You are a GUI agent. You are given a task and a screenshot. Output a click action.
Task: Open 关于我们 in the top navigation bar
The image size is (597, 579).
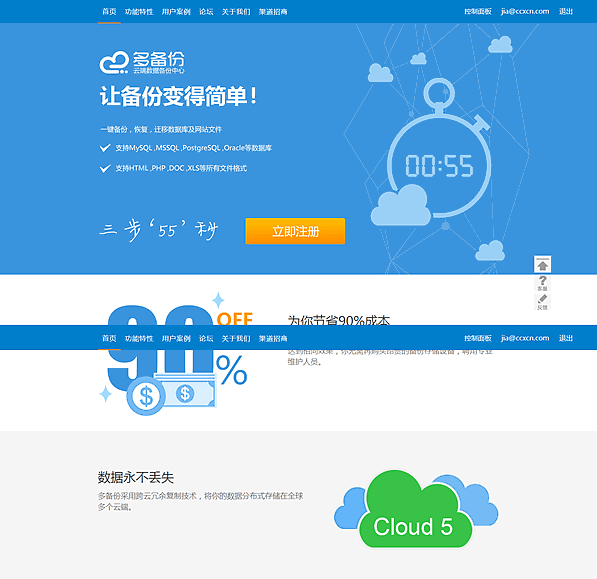[x=236, y=12]
